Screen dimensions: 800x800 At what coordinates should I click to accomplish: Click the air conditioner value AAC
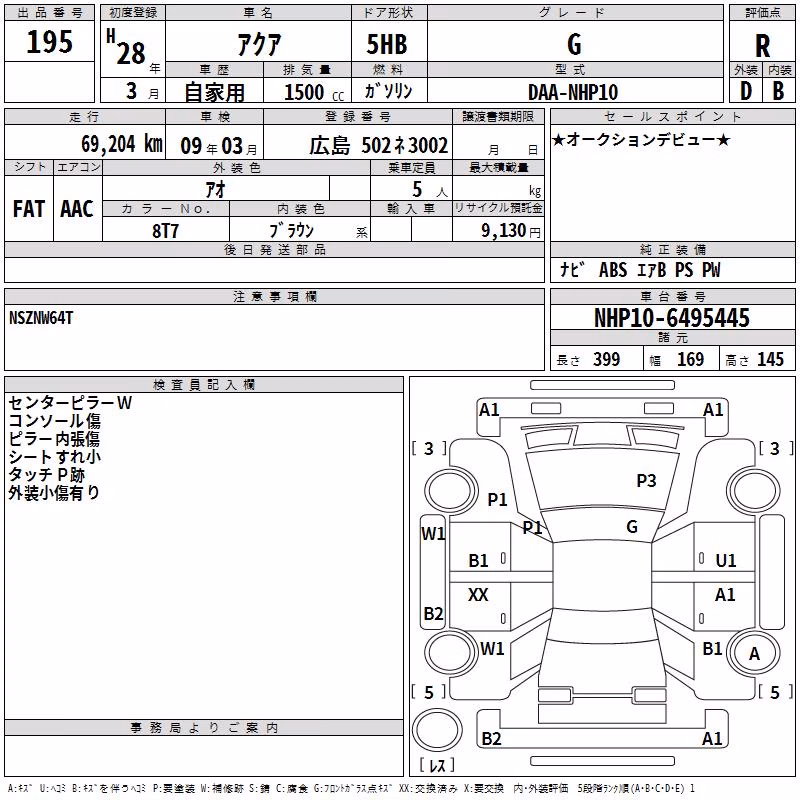pos(77,209)
